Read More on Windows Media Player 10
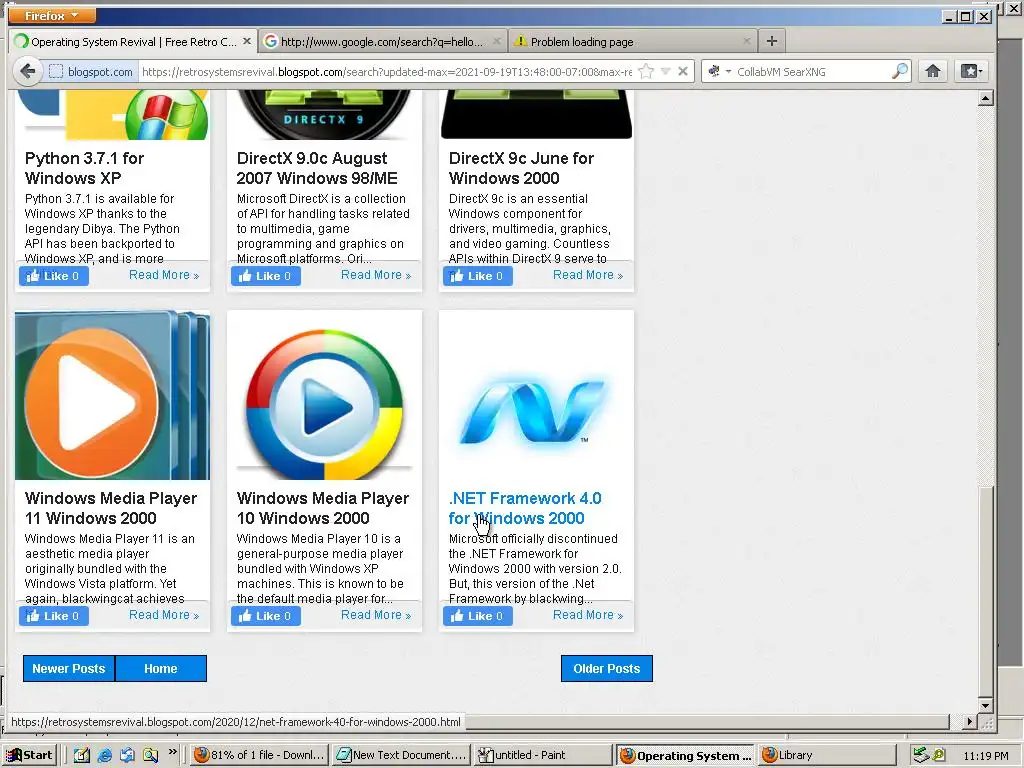1024x768 pixels. (376, 615)
